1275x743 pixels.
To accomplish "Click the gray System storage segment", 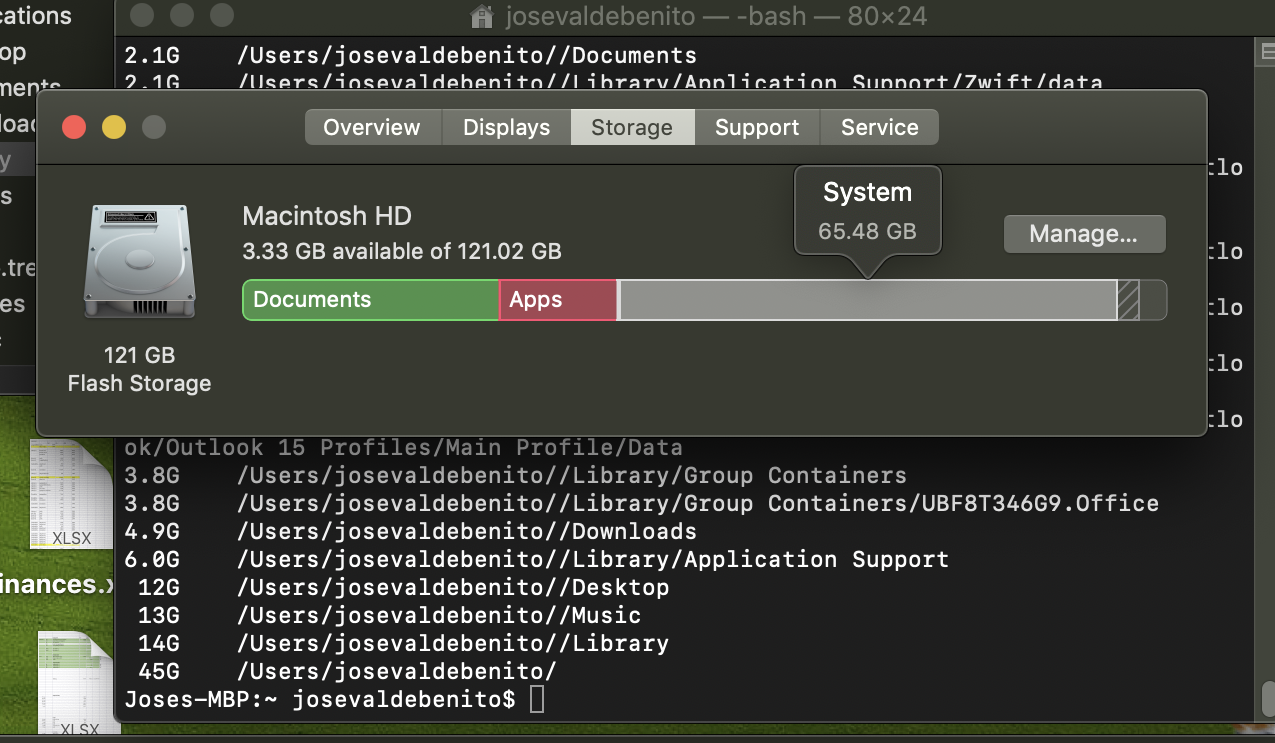I will pos(868,300).
